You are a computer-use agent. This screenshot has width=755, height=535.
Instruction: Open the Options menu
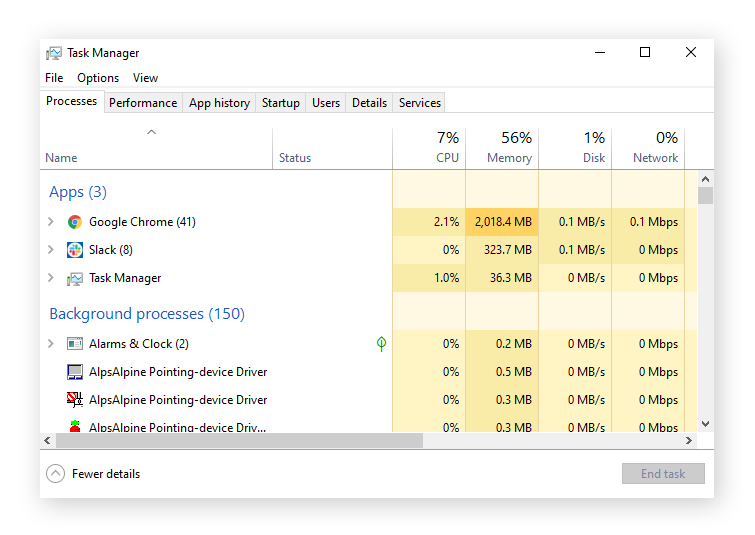pos(98,78)
